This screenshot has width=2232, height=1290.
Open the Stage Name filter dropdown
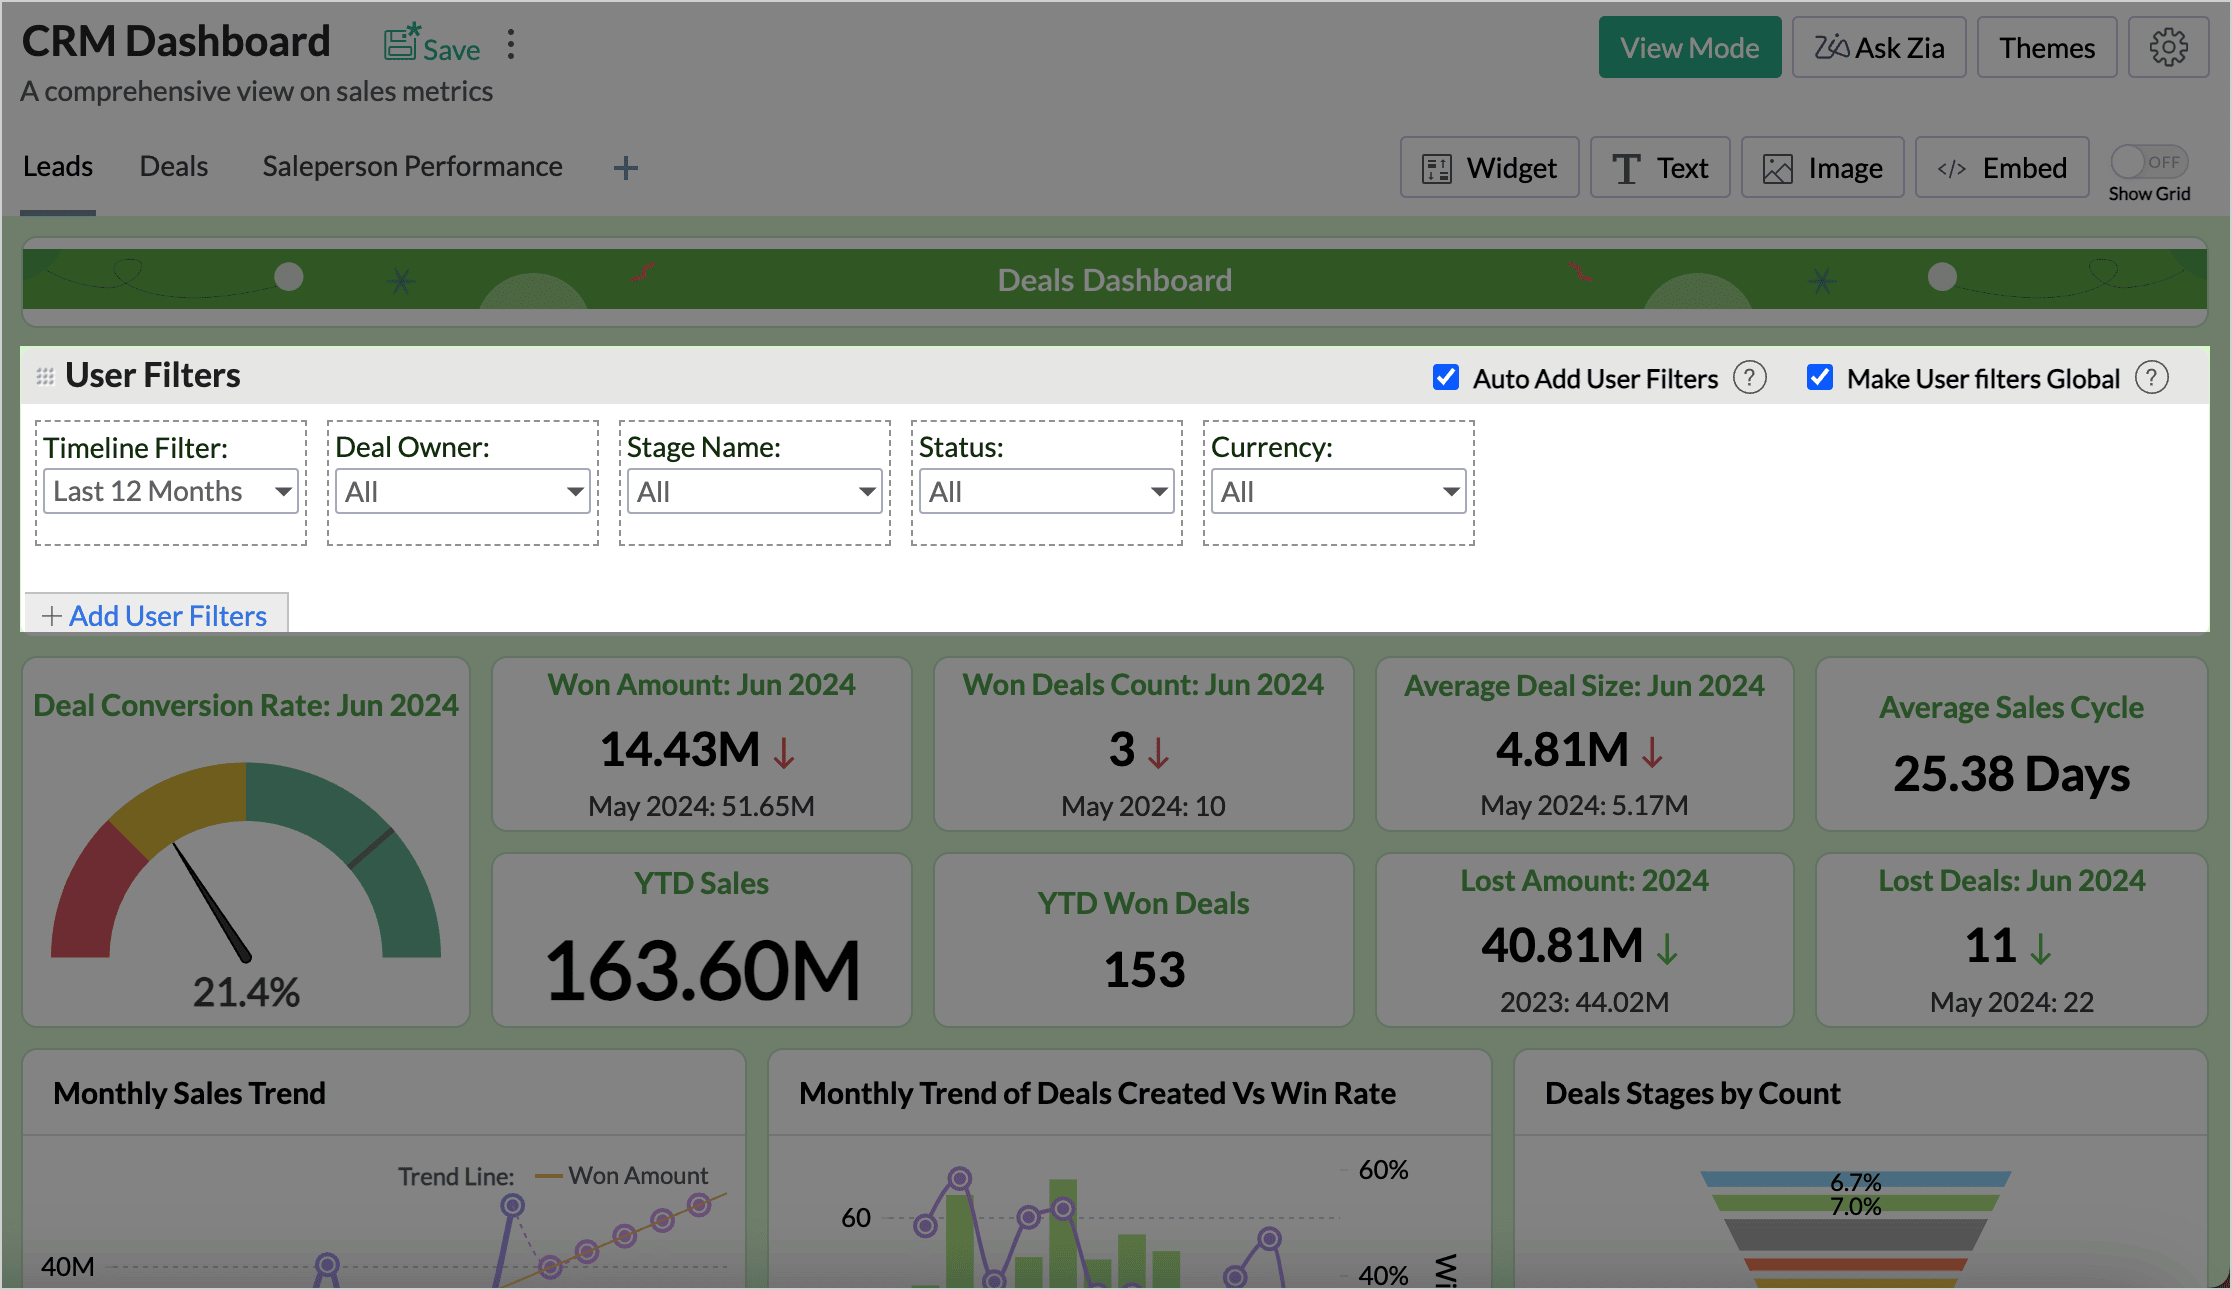coord(754,491)
